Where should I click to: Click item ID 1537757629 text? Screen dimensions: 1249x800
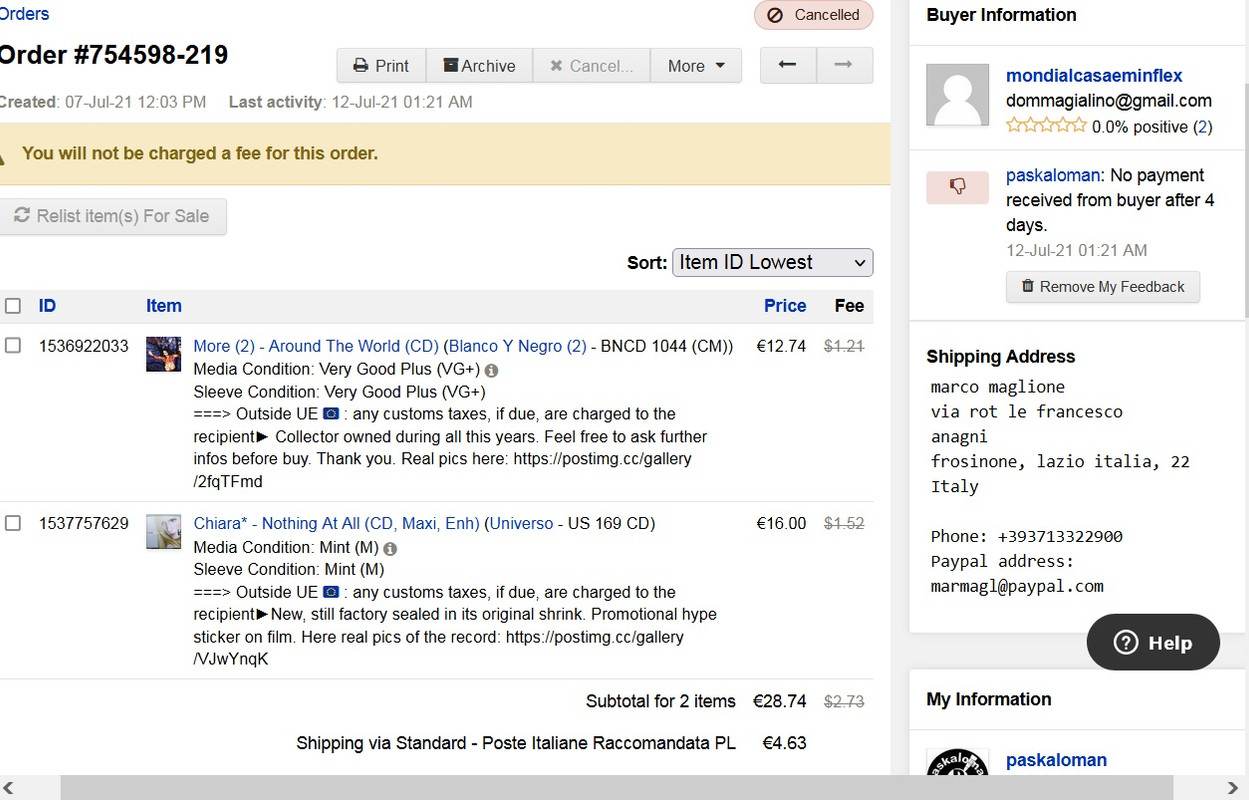click(x=84, y=523)
